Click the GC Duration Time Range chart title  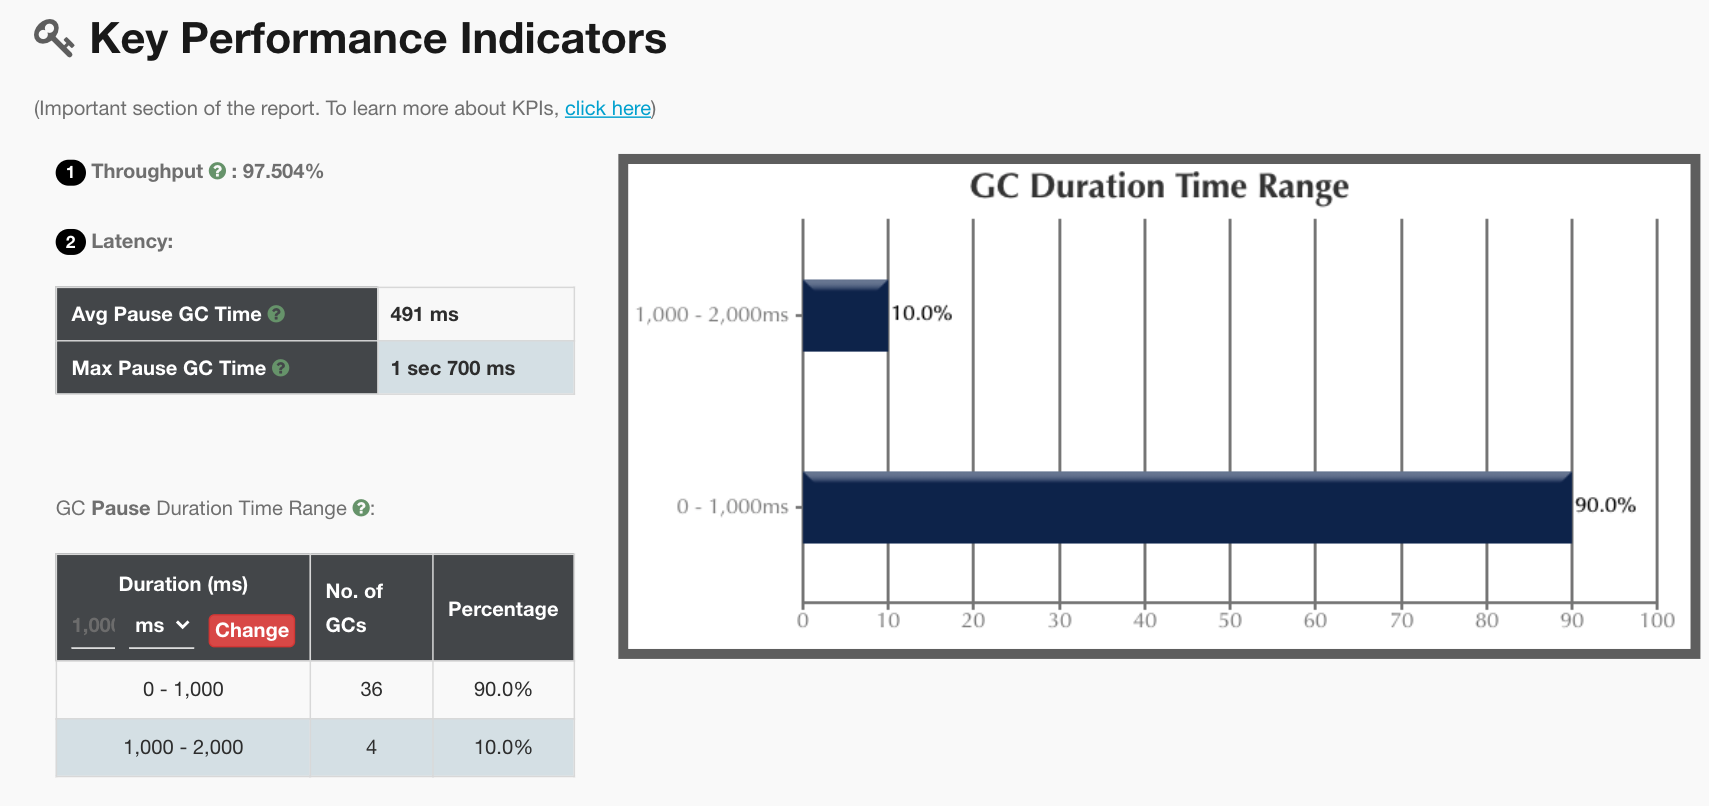click(x=1159, y=186)
